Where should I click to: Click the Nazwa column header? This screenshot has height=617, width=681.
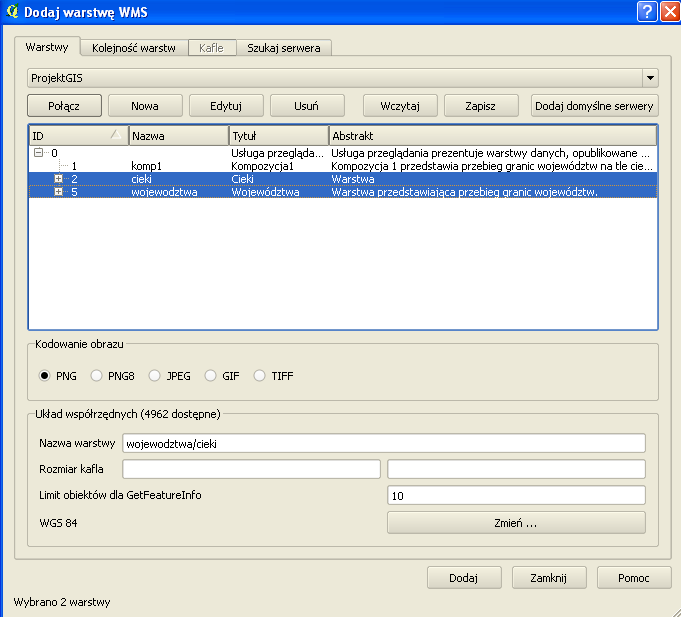click(x=179, y=136)
